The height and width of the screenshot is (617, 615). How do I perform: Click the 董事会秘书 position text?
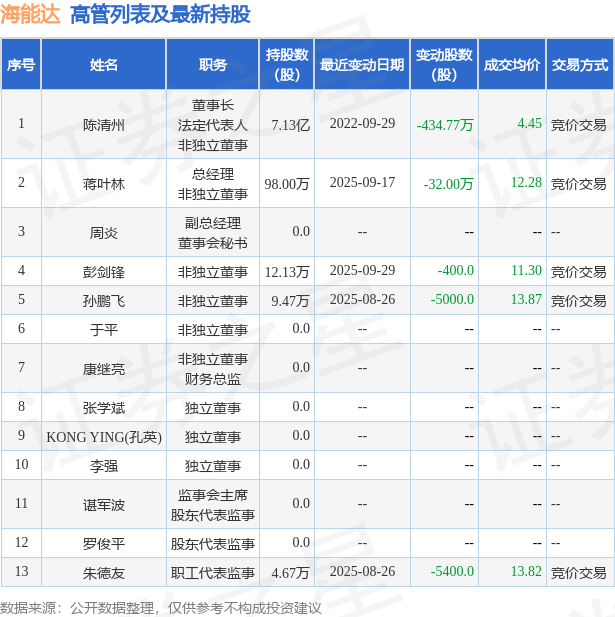pyautogui.click(x=212, y=243)
